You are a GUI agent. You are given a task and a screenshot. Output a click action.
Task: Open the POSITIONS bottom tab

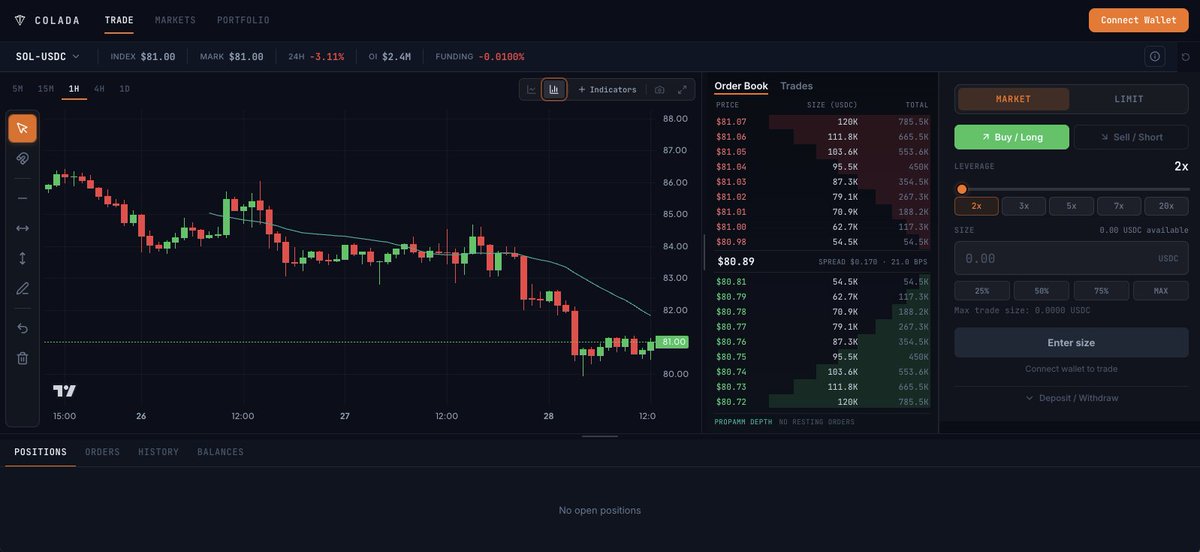[40, 452]
